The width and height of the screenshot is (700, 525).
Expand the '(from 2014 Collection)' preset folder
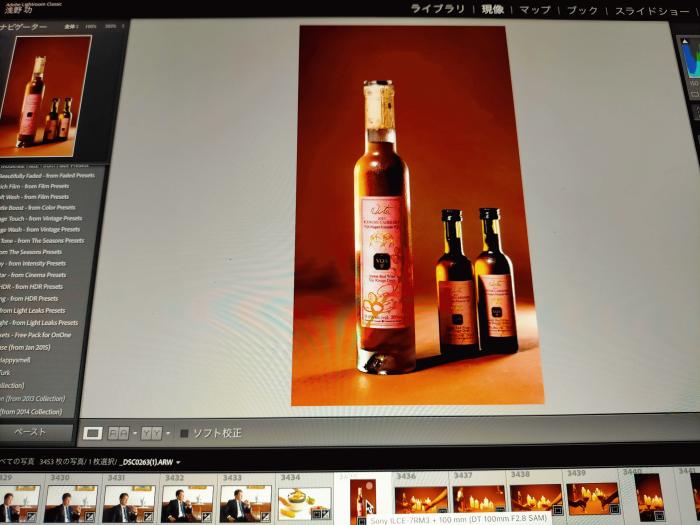pos(31,412)
